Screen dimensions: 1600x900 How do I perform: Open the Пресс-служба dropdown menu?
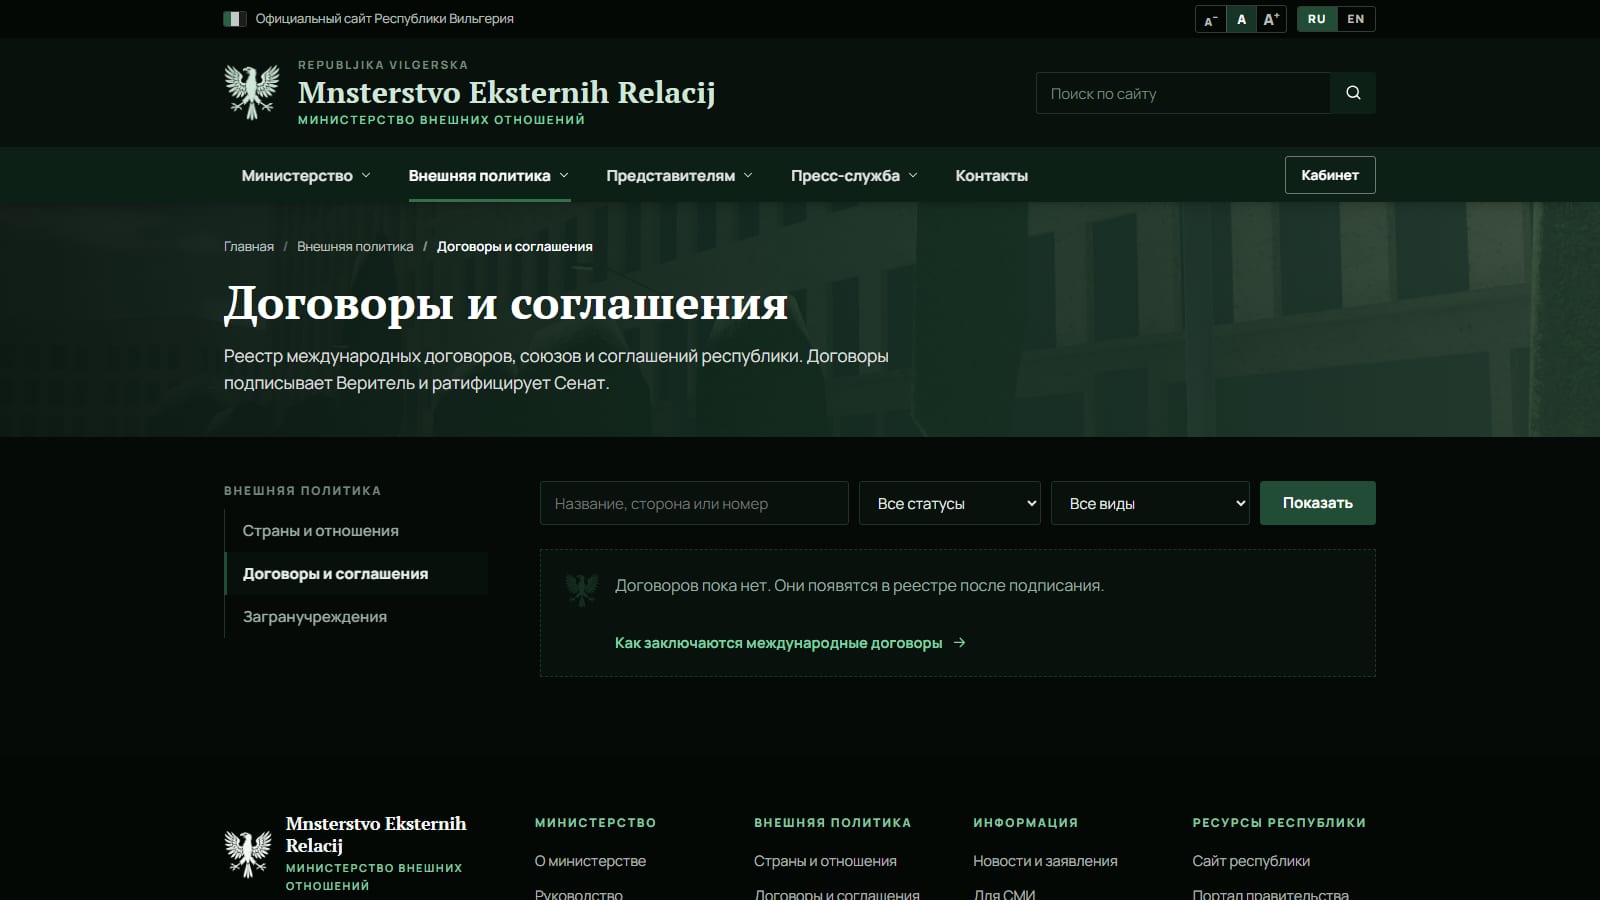tap(854, 176)
